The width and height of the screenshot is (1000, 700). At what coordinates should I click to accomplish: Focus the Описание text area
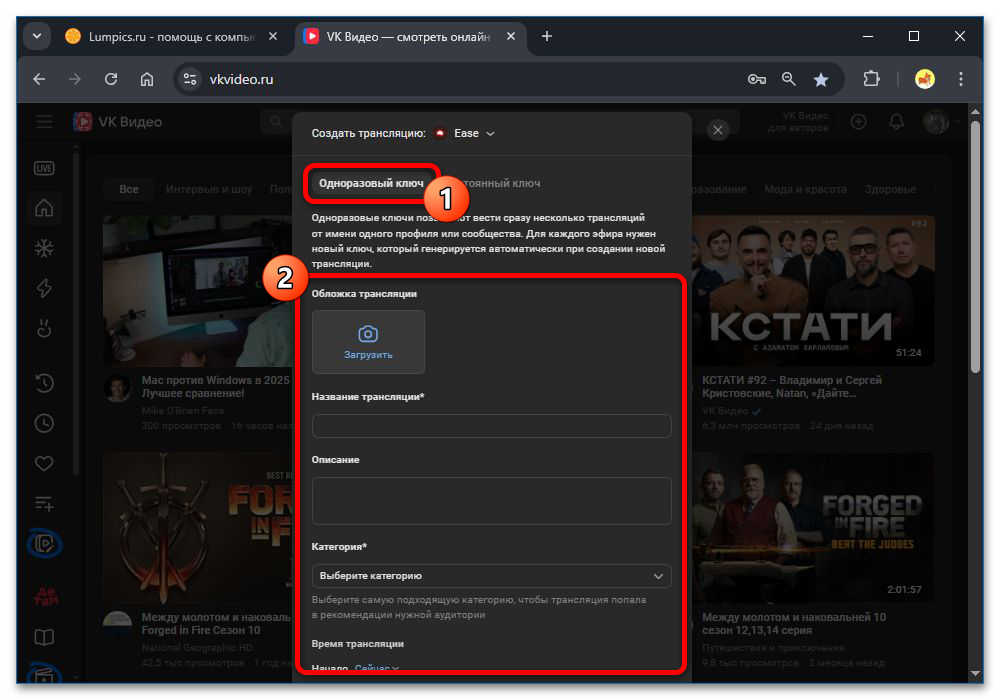(x=491, y=500)
